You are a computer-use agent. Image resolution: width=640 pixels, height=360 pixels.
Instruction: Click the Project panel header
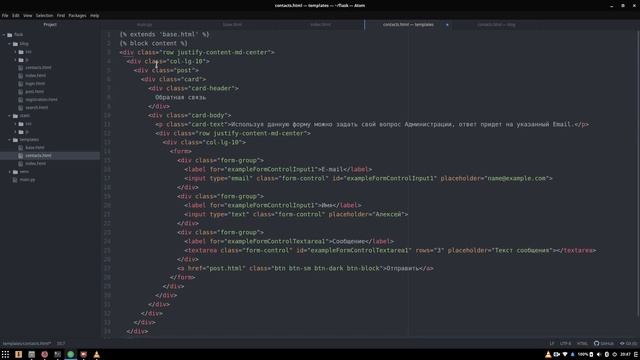coord(50,25)
